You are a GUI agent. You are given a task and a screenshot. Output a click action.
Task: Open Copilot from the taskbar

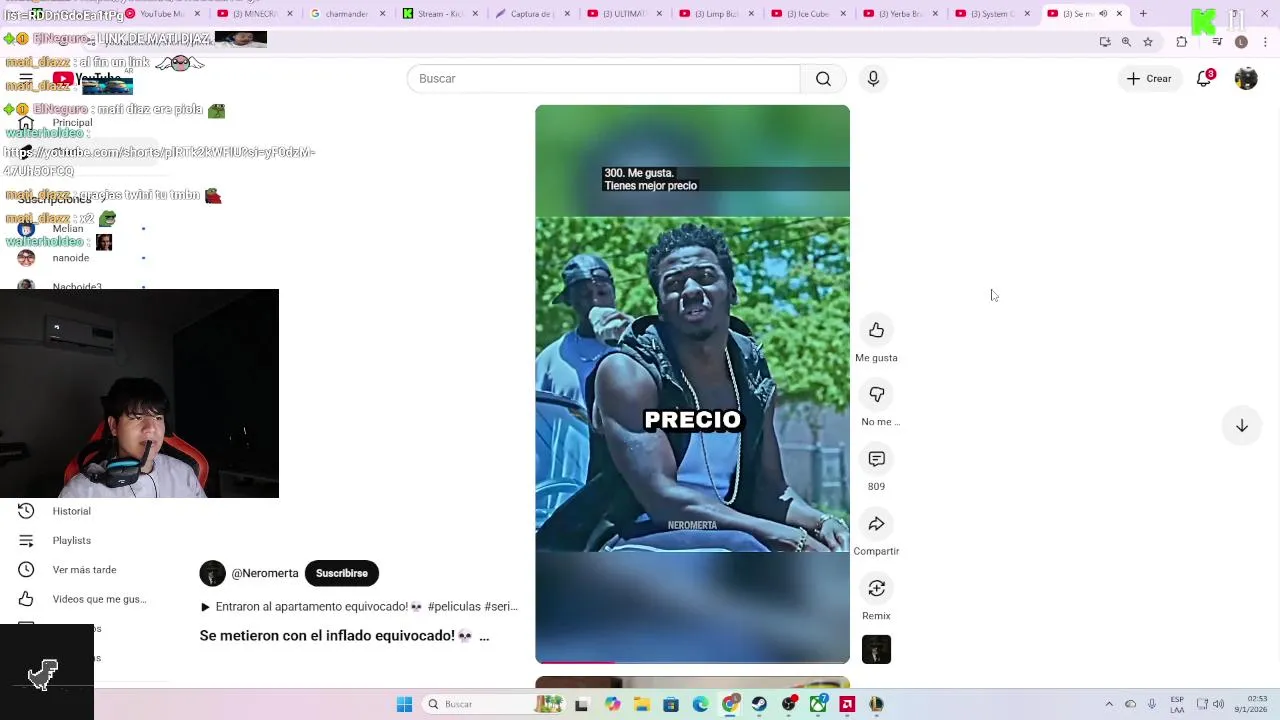click(x=612, y=704)
